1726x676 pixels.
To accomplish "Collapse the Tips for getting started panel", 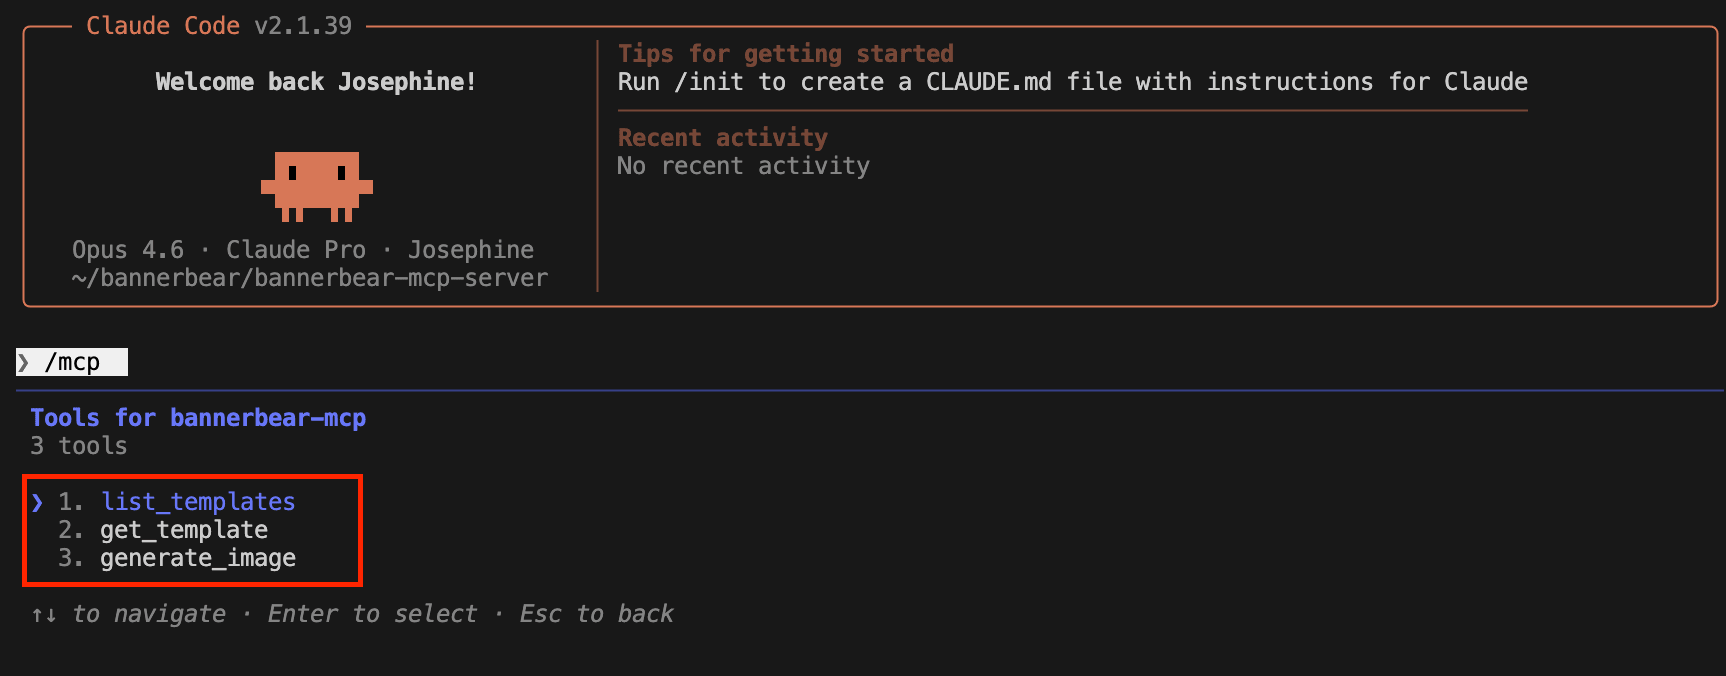I will click(785, 53).
